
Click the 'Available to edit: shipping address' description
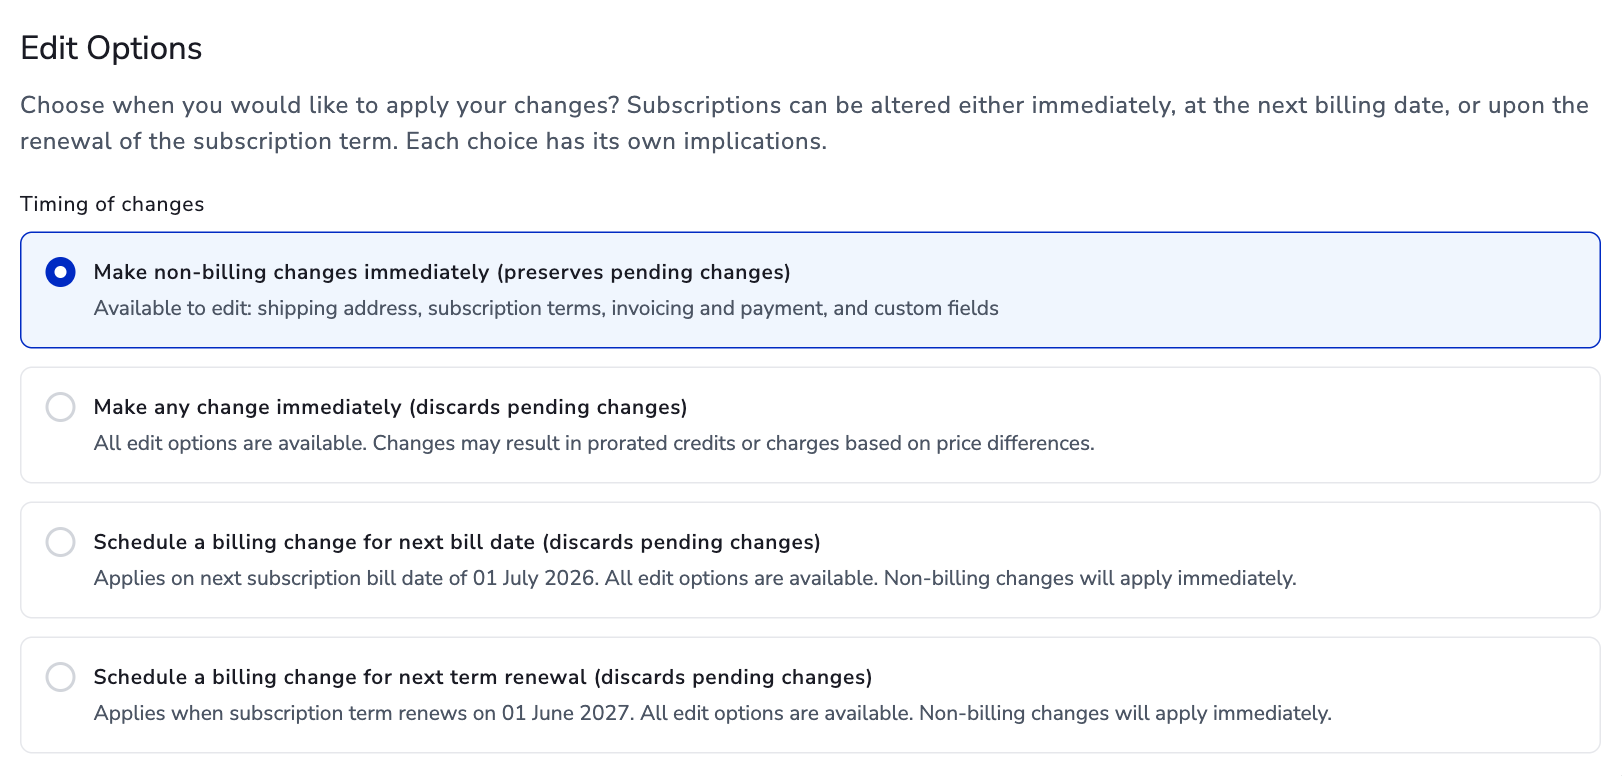[546, 308]
